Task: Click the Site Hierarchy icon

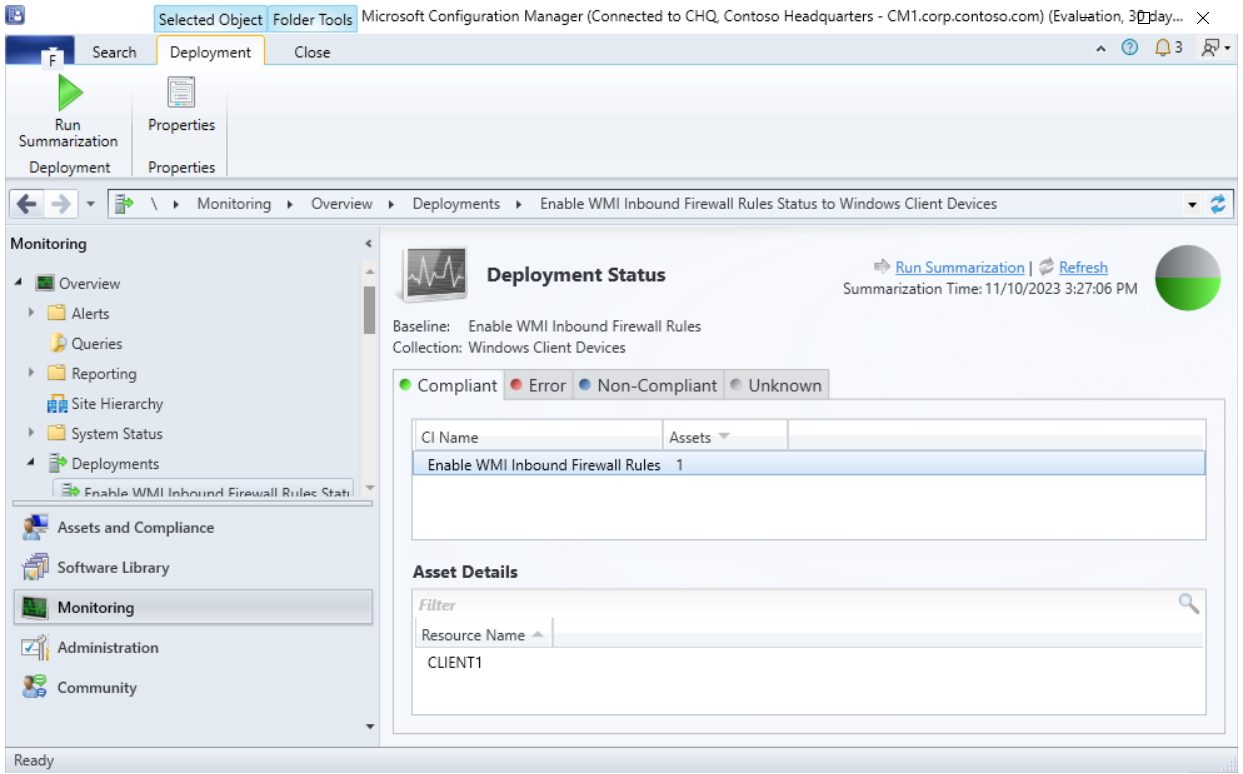Action: click(x=57, y=404)
